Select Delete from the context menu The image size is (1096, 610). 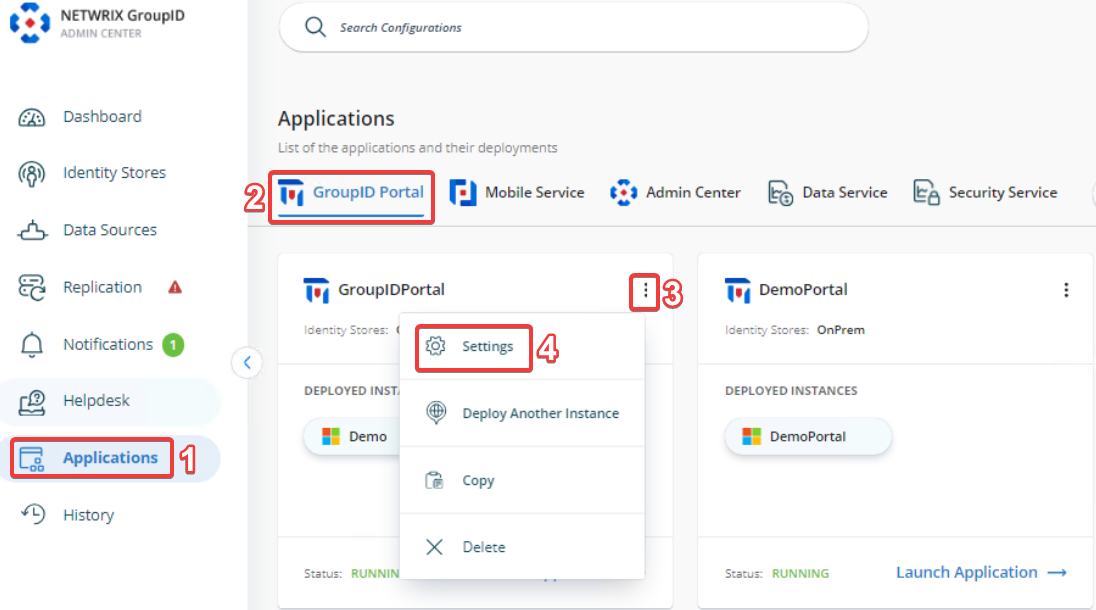point(483,548)
